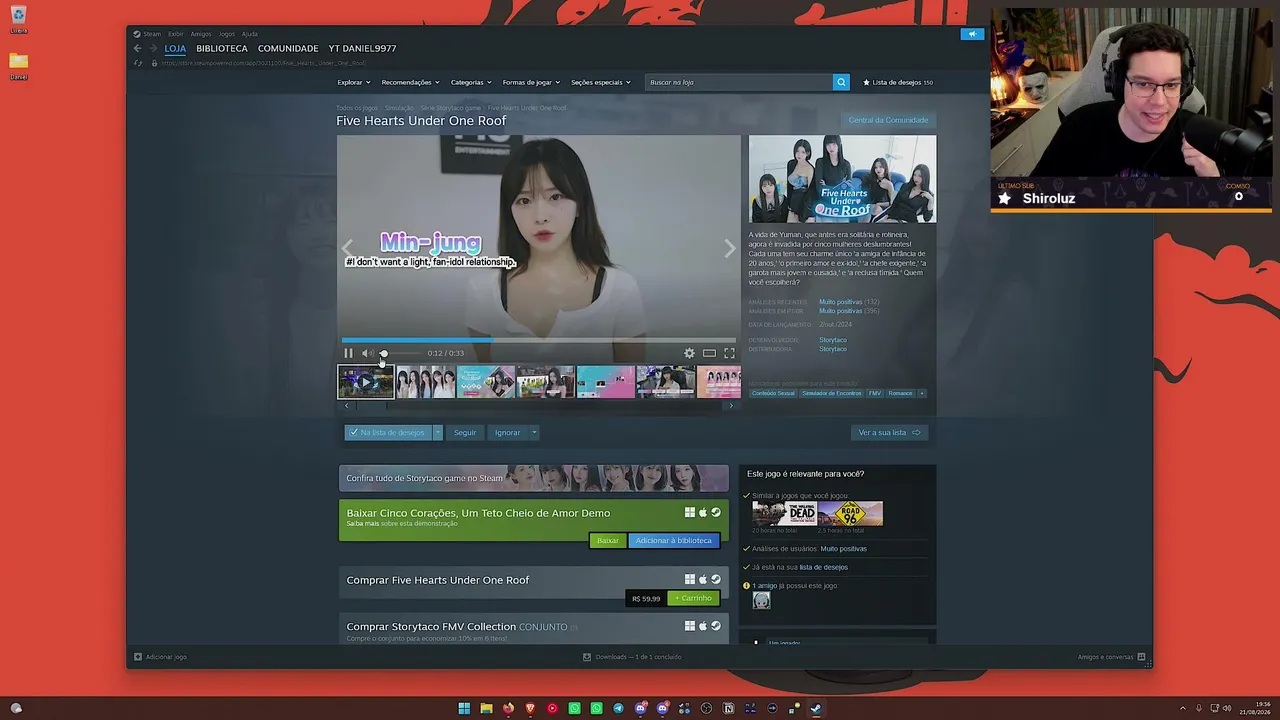Show next media with right arrow
This screenshot has height=720, width=1280.
point(730,248)
